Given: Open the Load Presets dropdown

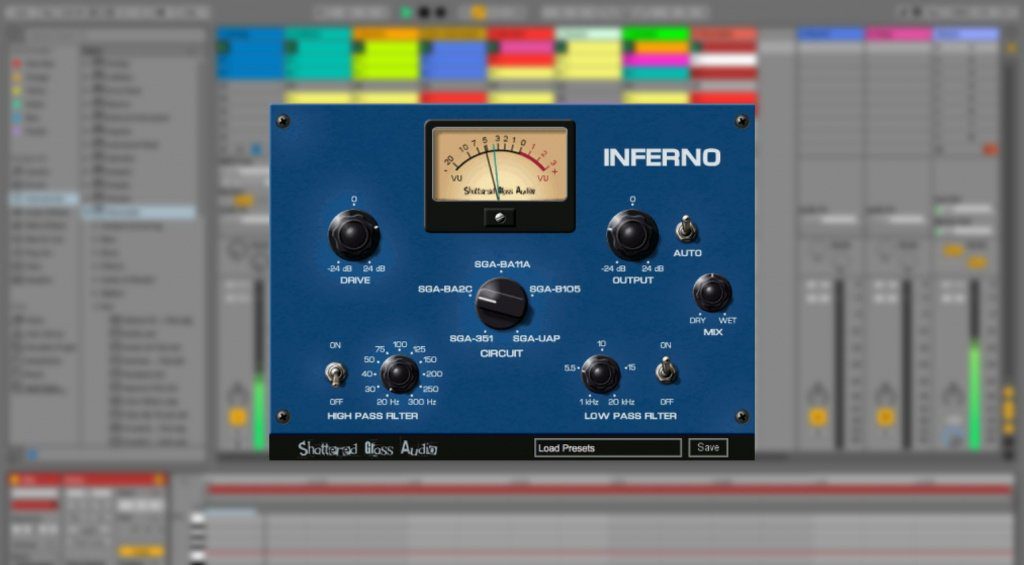Looking at the screenshot, I should (607, 448).
